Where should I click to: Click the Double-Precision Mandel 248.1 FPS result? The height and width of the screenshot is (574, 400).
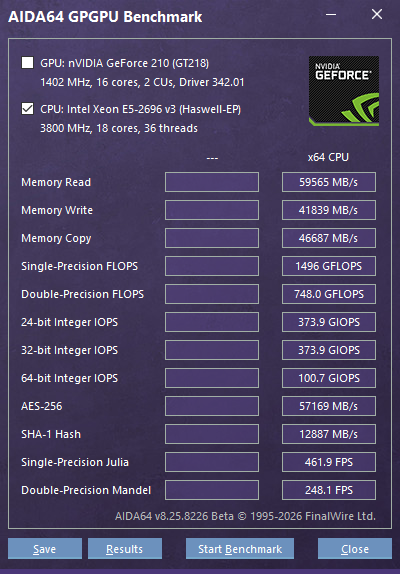pos(329,490)
